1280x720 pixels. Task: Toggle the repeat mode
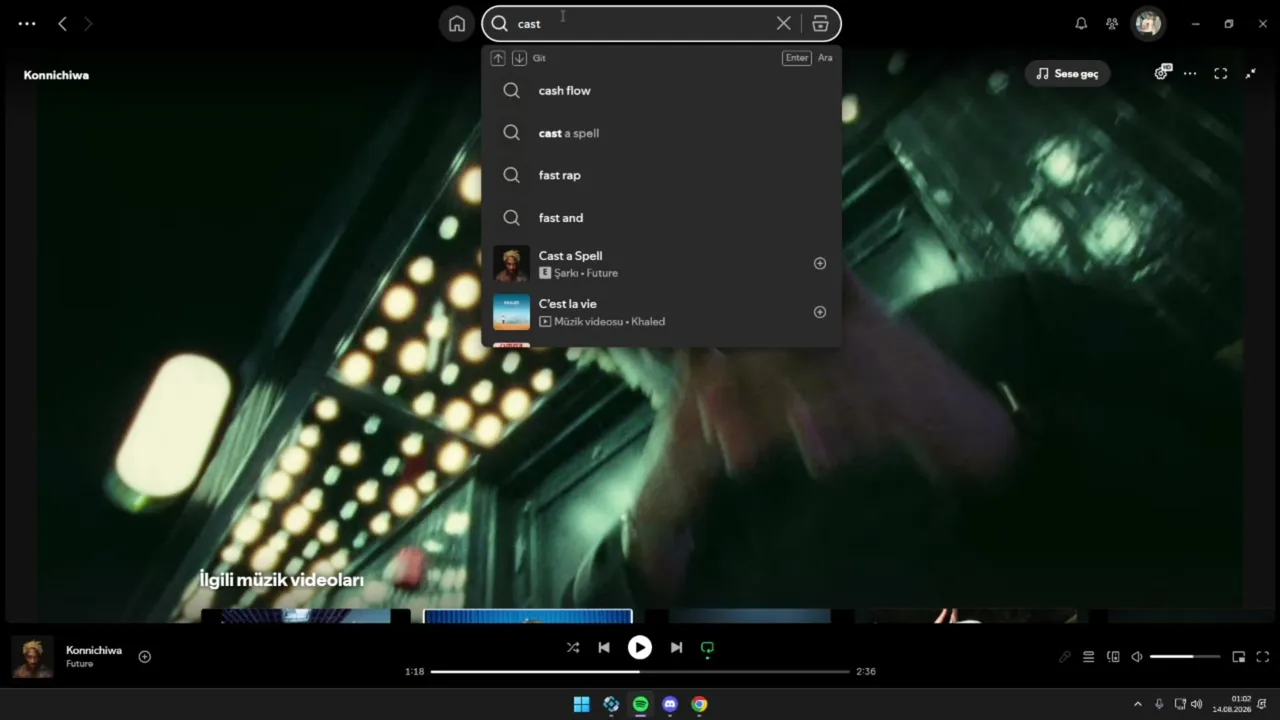(708, 648)
